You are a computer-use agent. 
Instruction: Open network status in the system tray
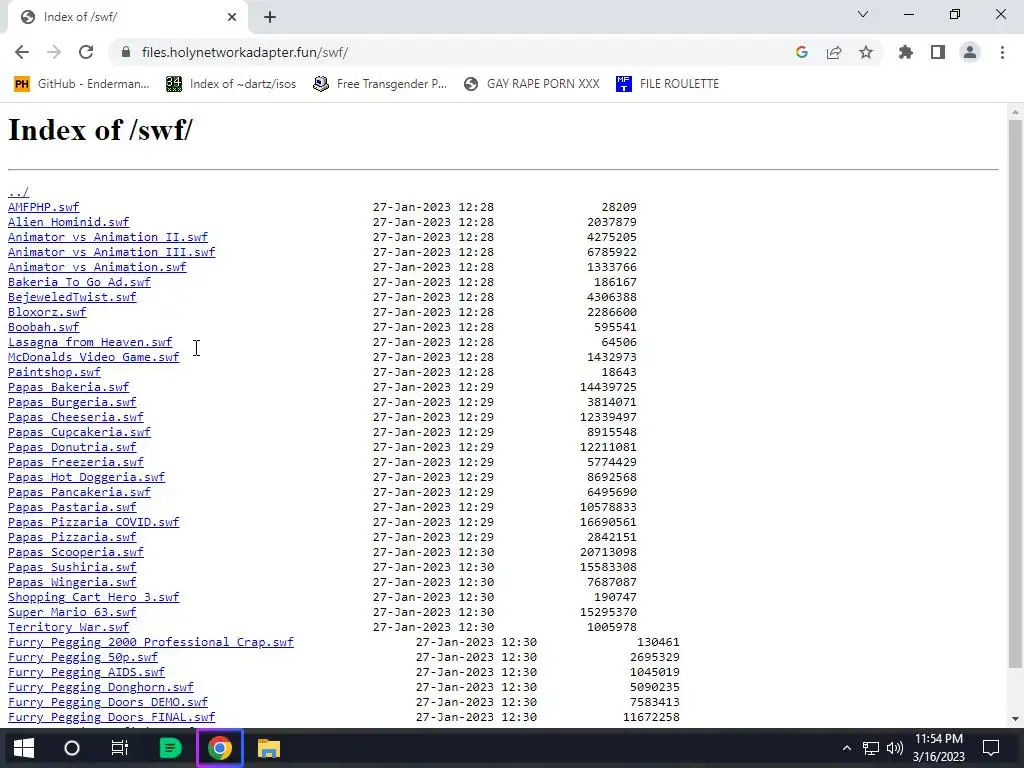coord(871,748)
